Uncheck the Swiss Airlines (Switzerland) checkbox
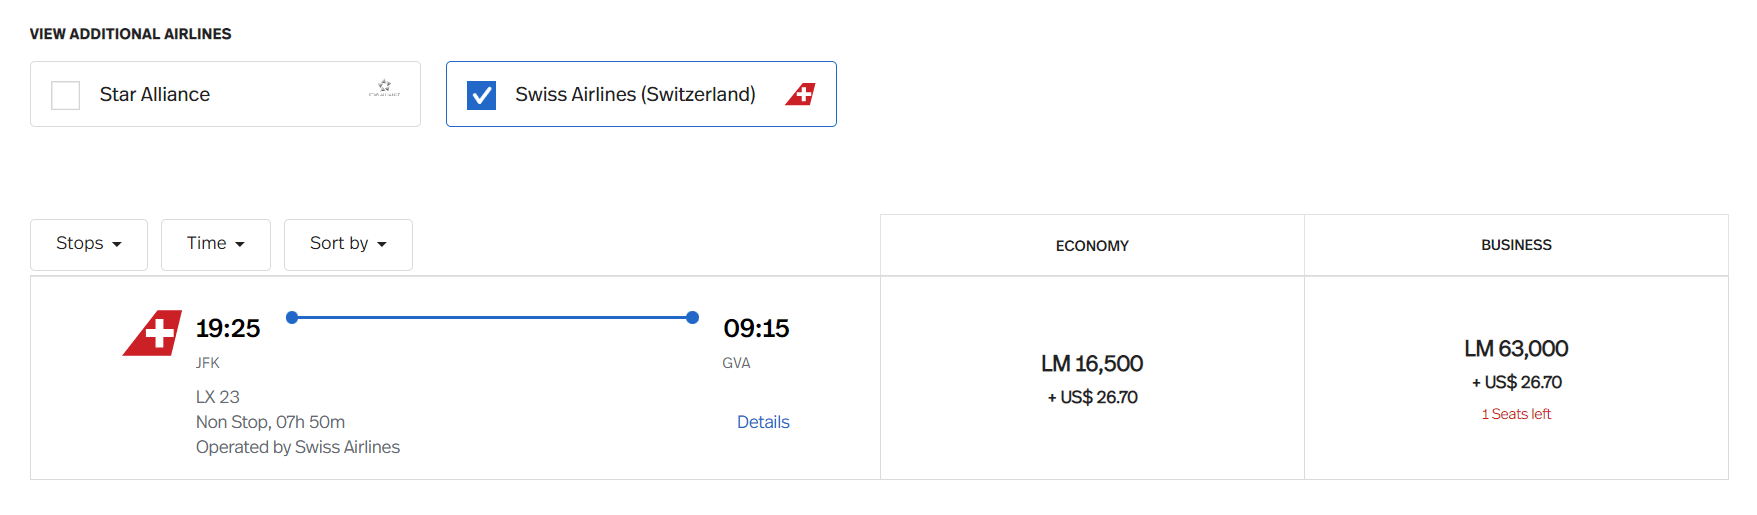The height and width of the screenshot is (515, 1757). click(481, 95)
